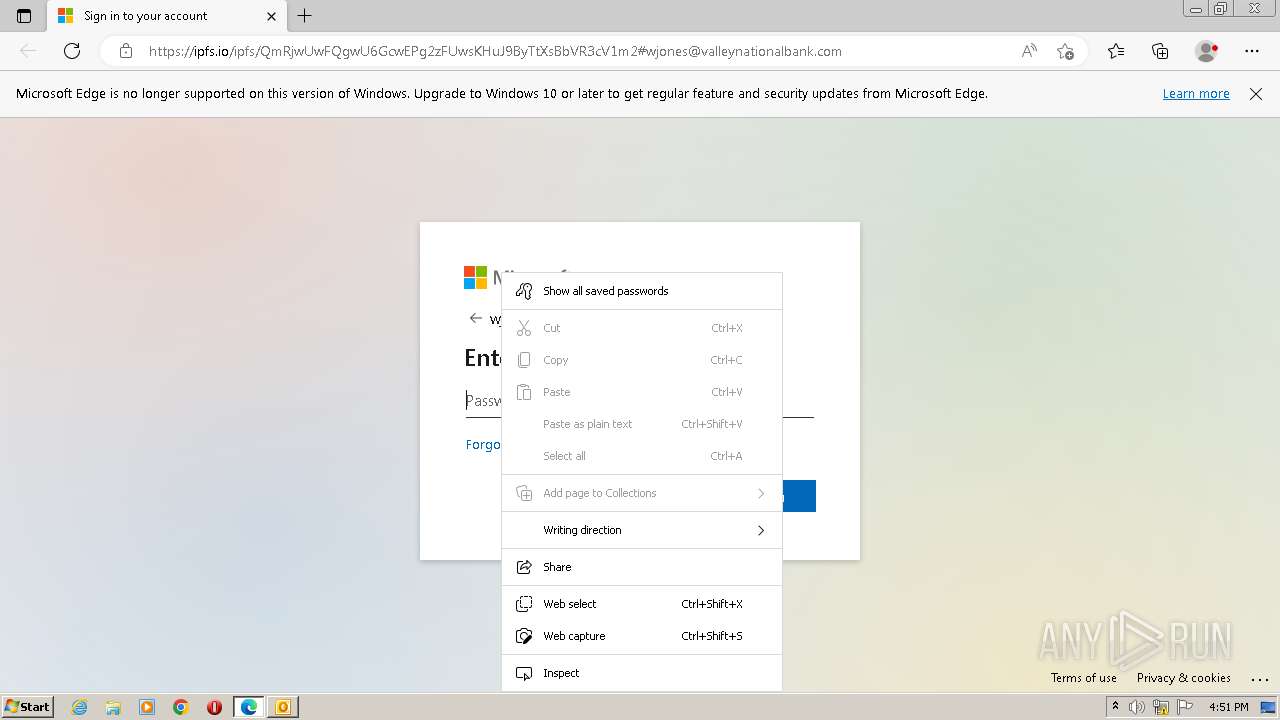Click the Read aloud icon
Image resolution: width=1280 pixels, height=720 pixels.
[1029, 51]
